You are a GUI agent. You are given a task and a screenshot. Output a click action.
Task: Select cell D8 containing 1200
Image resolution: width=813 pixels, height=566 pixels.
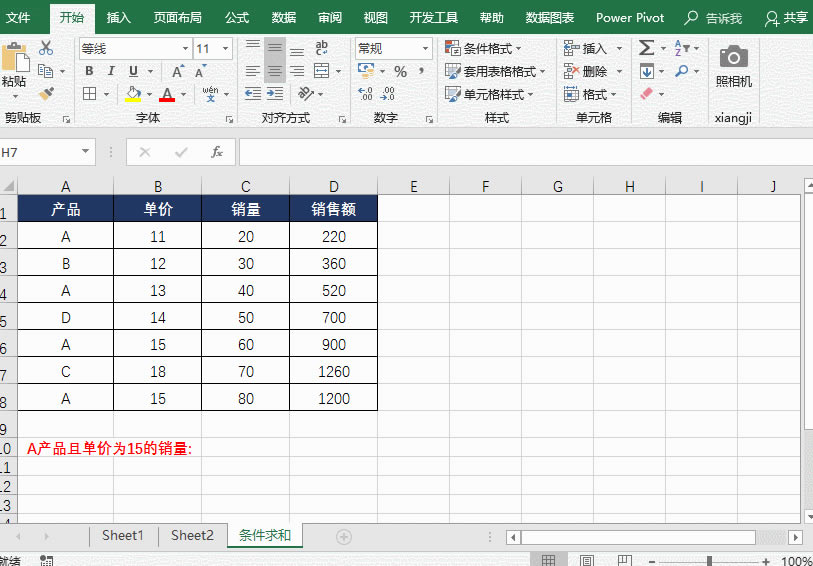(333, 398)
